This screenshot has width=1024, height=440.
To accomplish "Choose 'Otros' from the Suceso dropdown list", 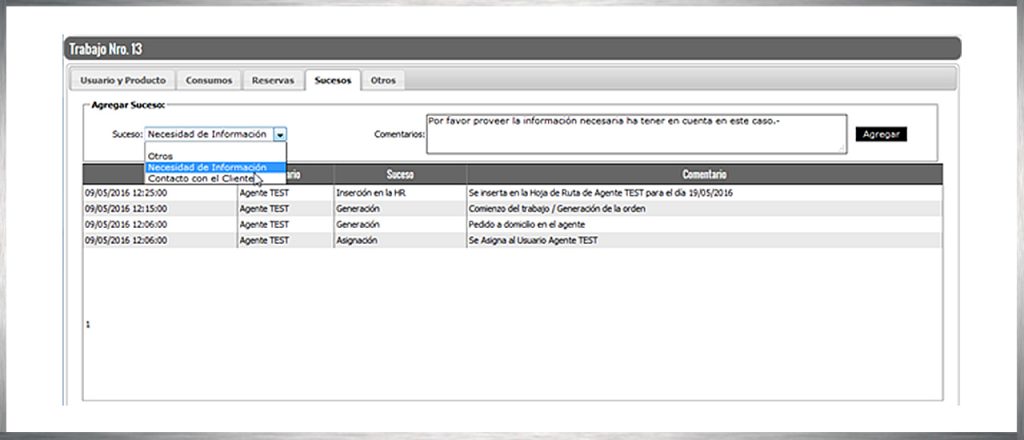I will [161, 156].
